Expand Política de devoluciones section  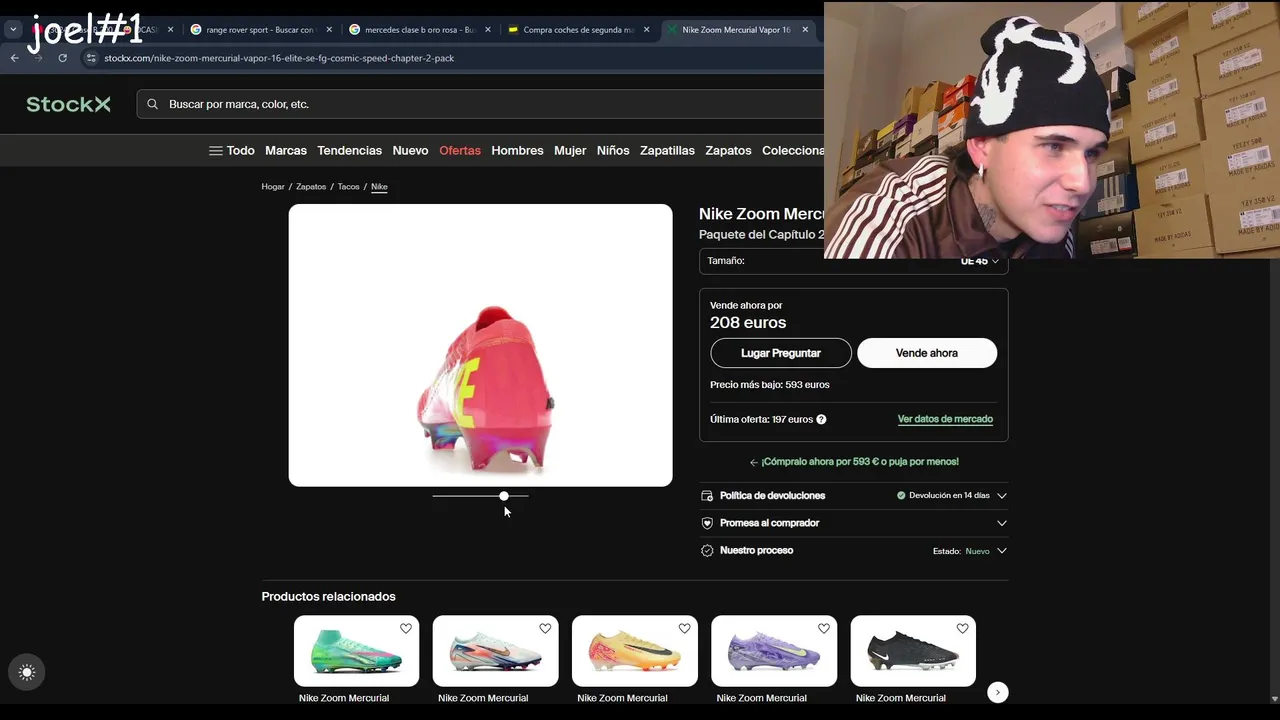click(x=853, y=496)
